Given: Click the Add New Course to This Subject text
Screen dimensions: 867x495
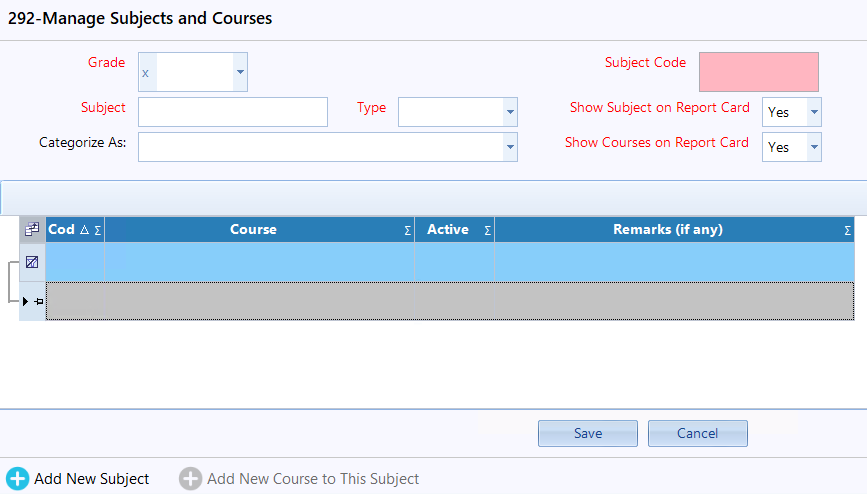Looking at the screenshot, I should pos(313,479).
